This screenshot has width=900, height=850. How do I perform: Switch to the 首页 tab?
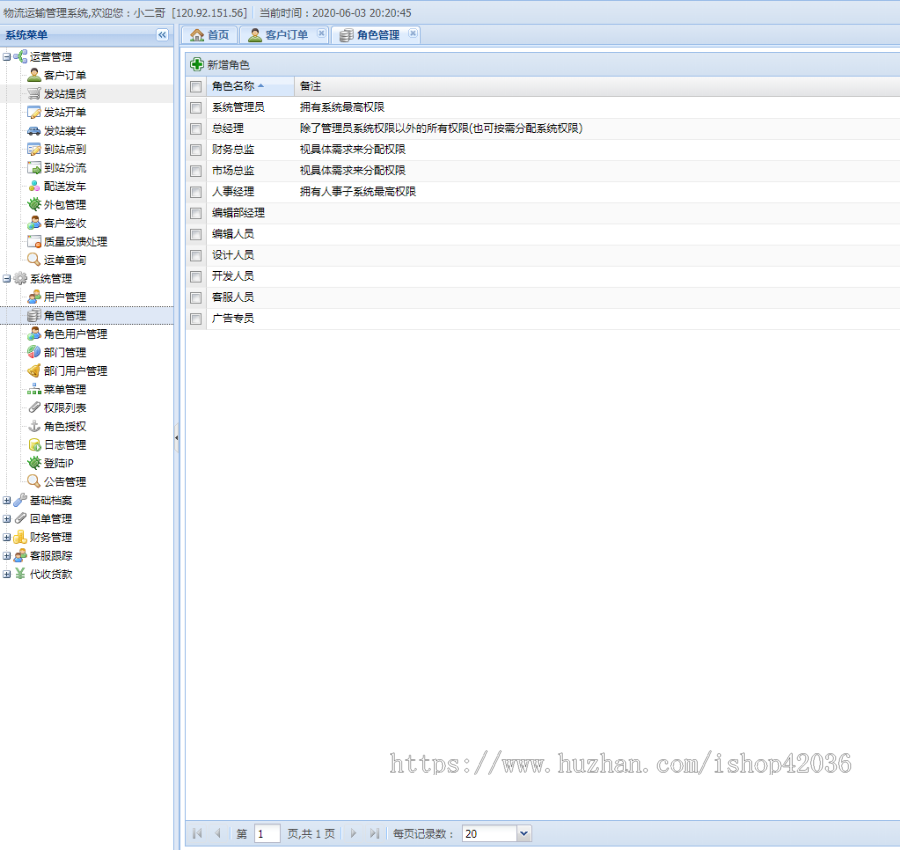(210, 35)
